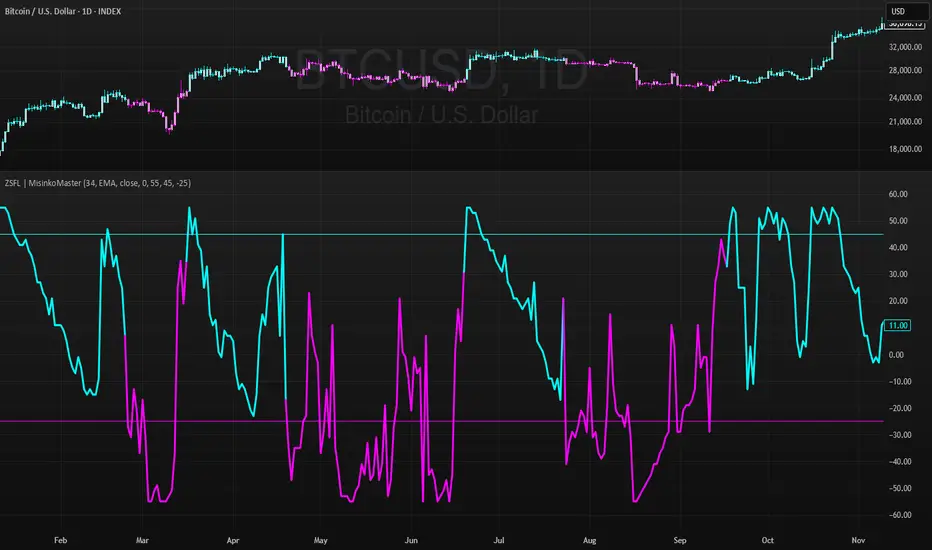The image size is (932, 550).
Task: Select the ZSFL MisinkoMaster indicator legend
Action: [x=97, y=183]
